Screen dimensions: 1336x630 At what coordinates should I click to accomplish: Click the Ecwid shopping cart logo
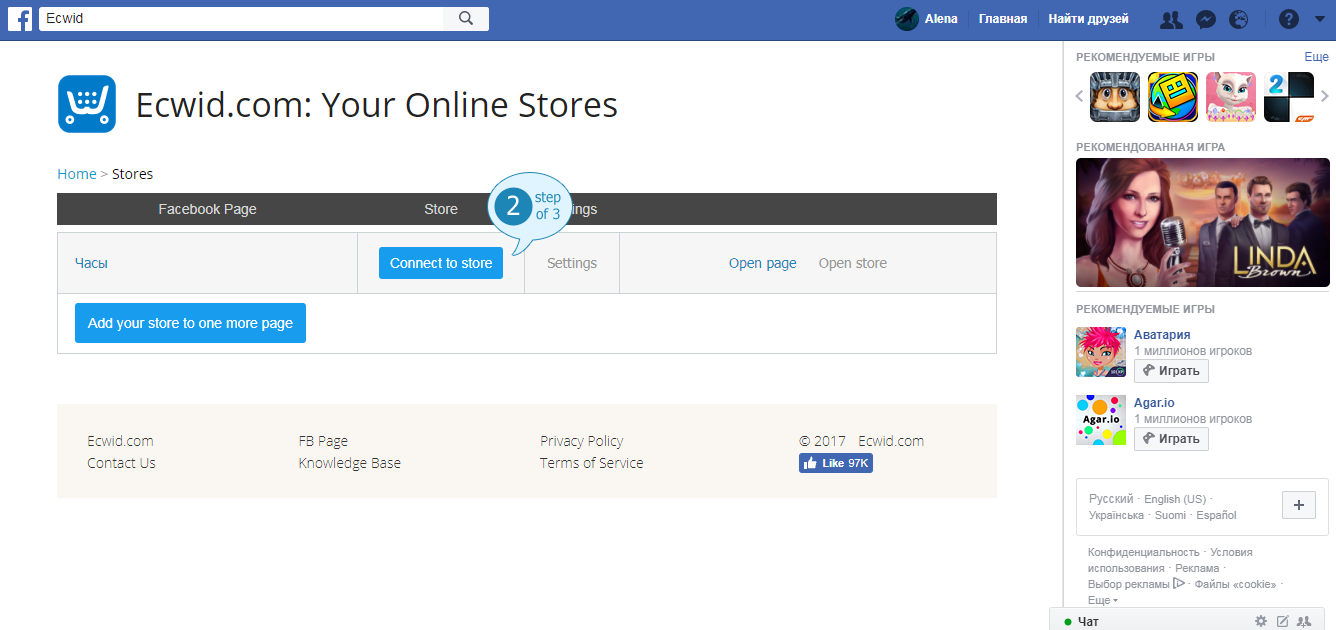pyautogui.click(x=87, y=104)
